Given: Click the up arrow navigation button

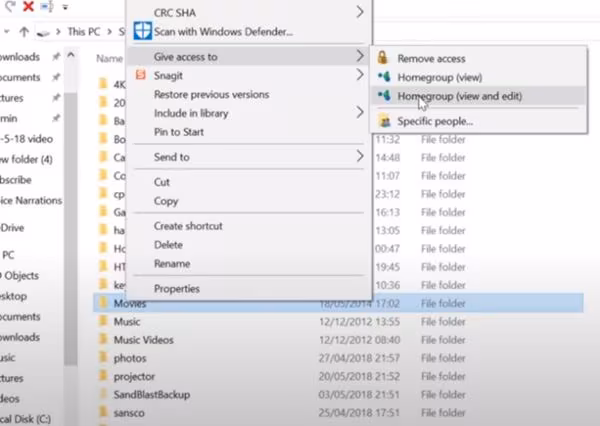Looking at the screenshot, I should [25, 32].
